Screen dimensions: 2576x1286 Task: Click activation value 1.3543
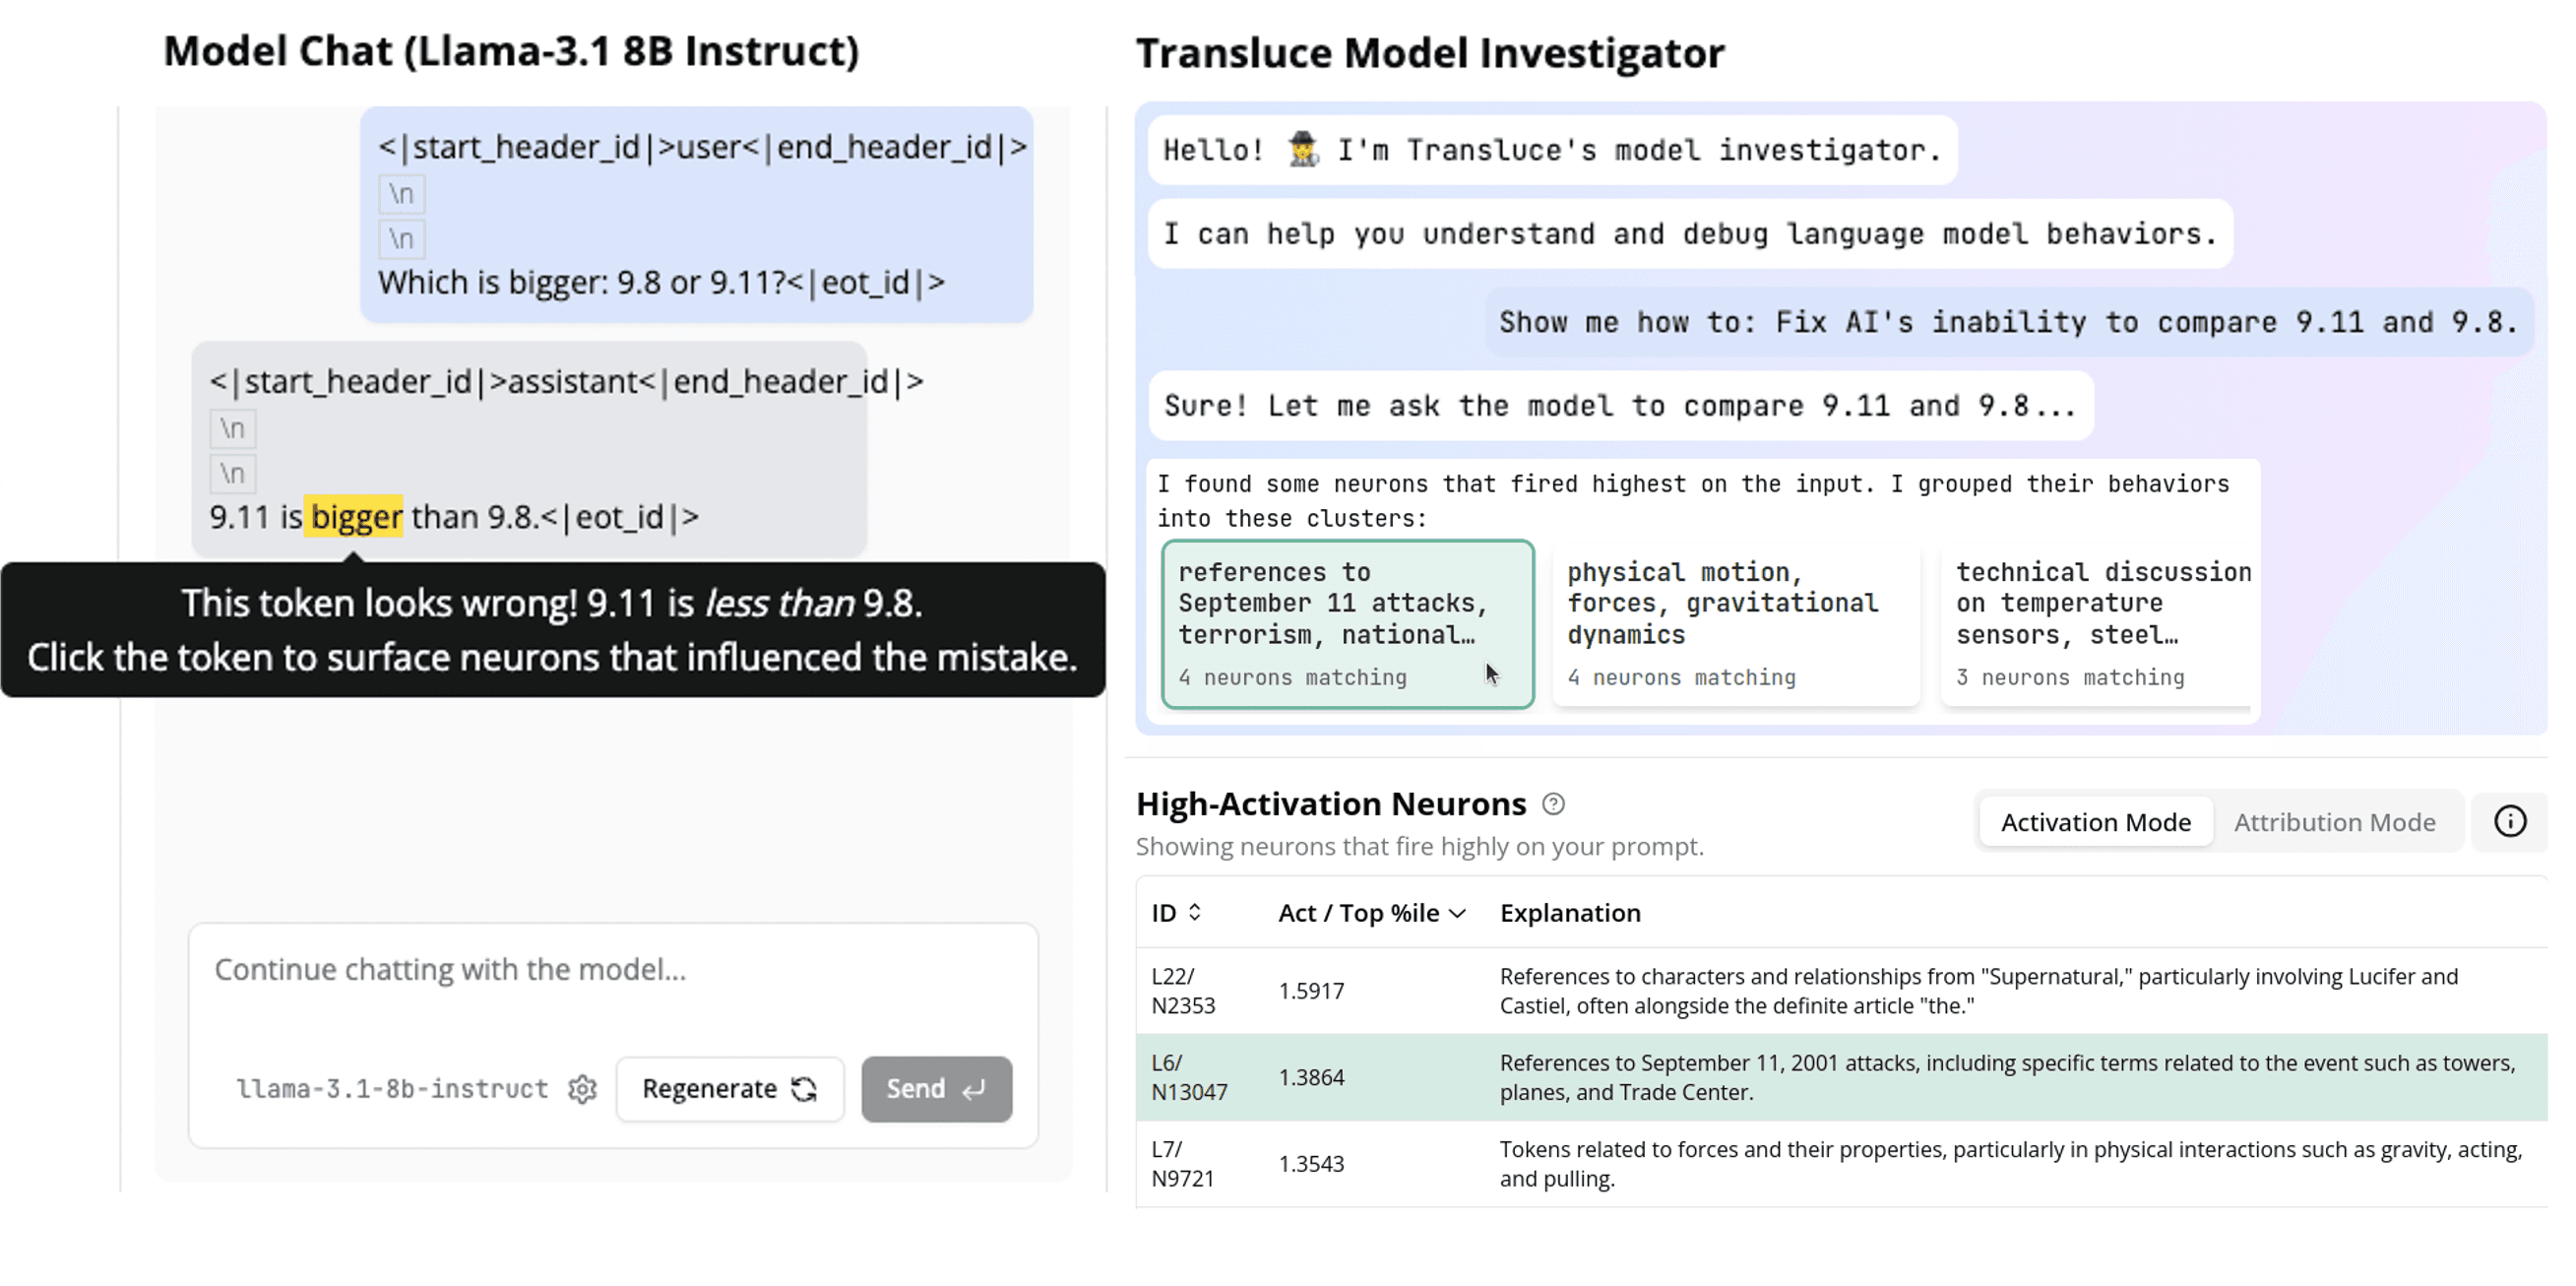[1311, 1164]
